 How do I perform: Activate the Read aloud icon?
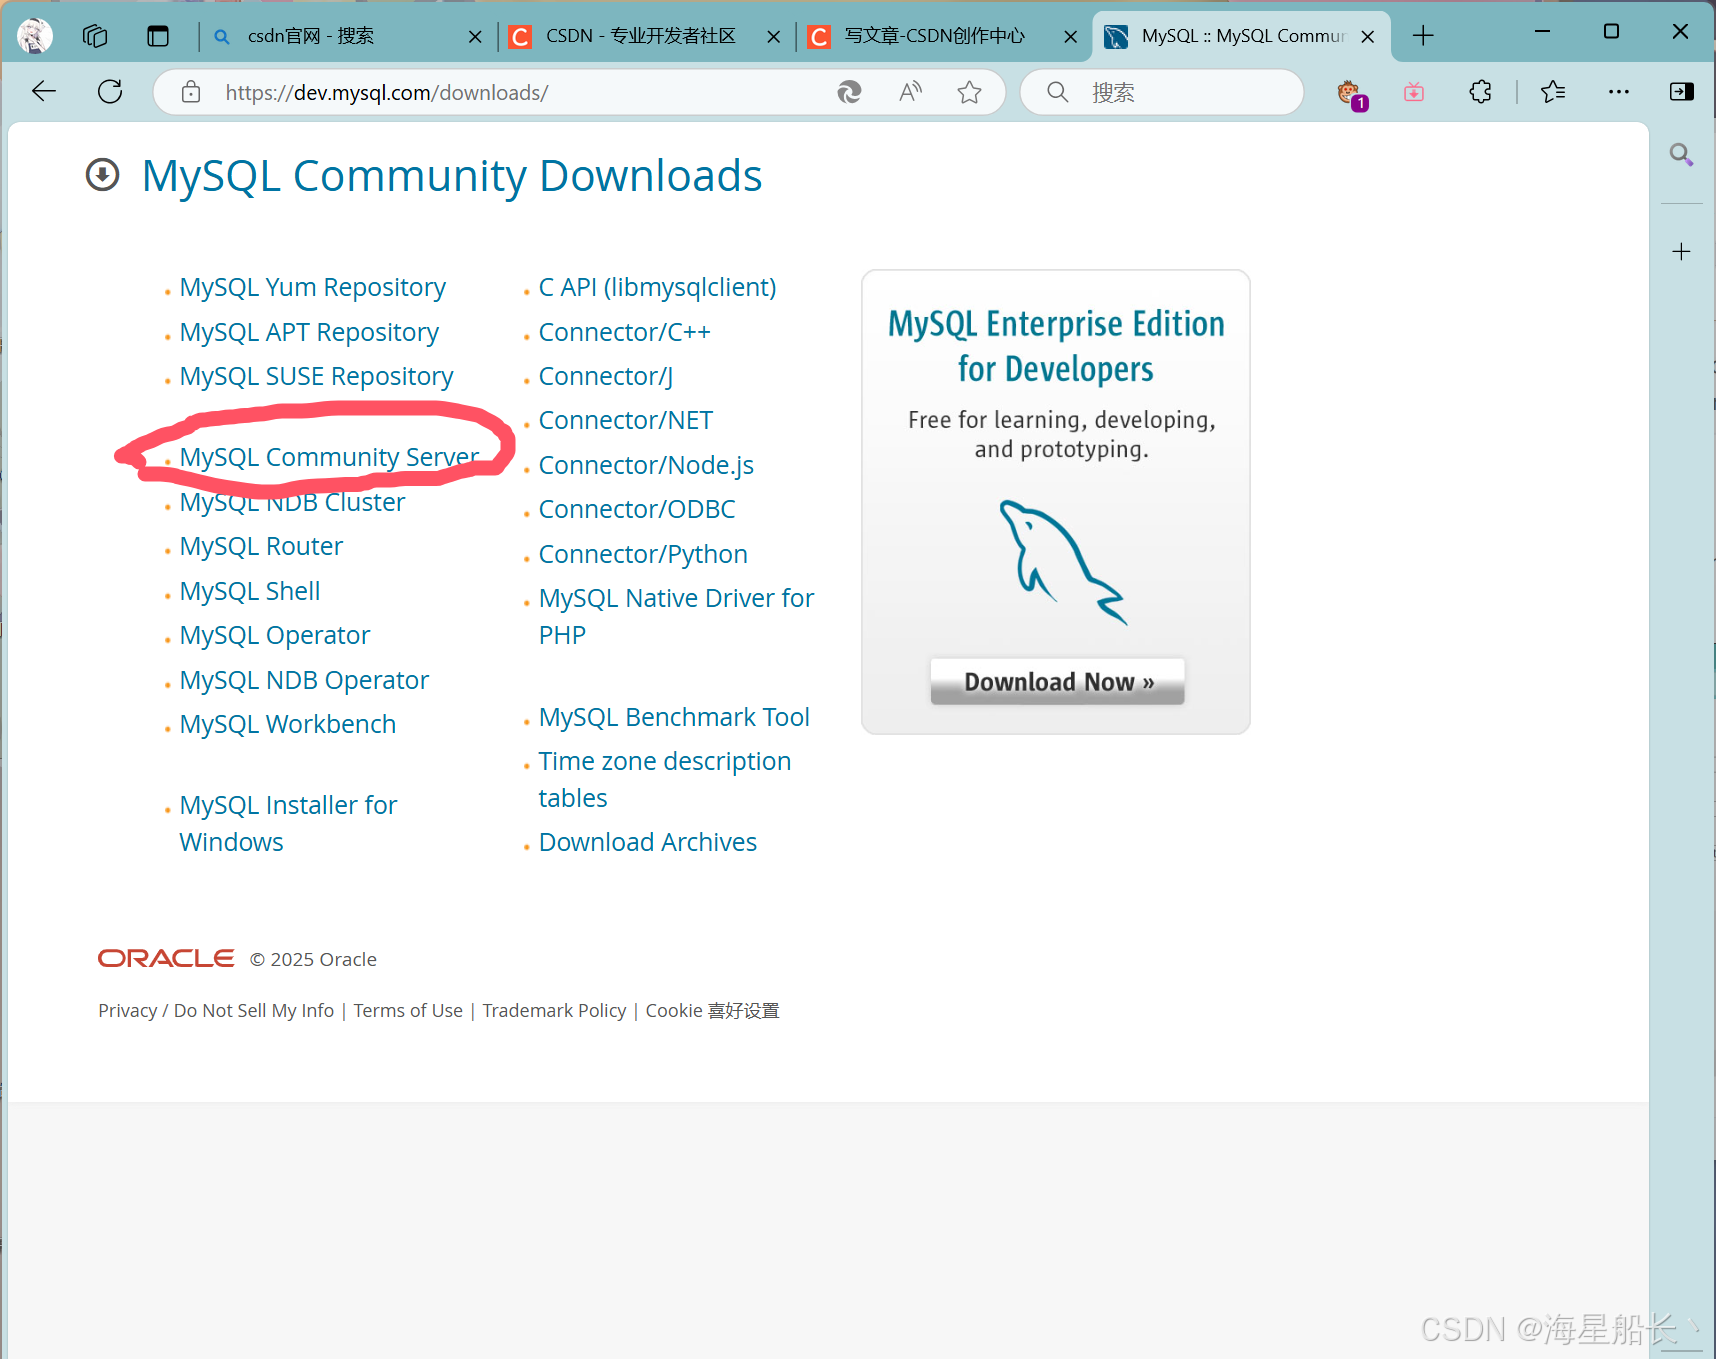[910, 92]
